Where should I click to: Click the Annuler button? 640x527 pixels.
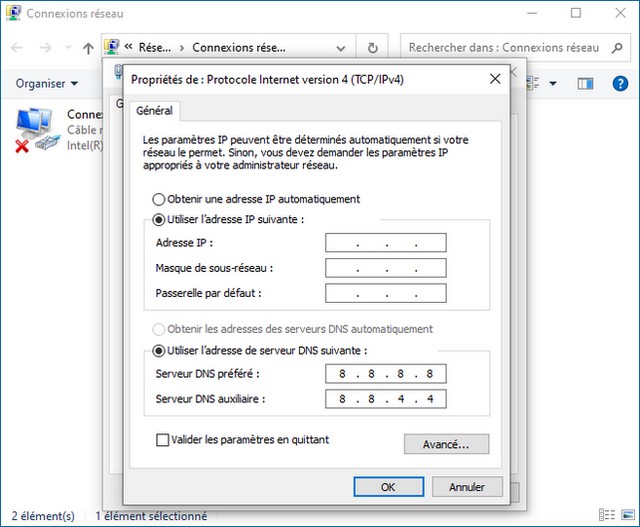(467, 487)
